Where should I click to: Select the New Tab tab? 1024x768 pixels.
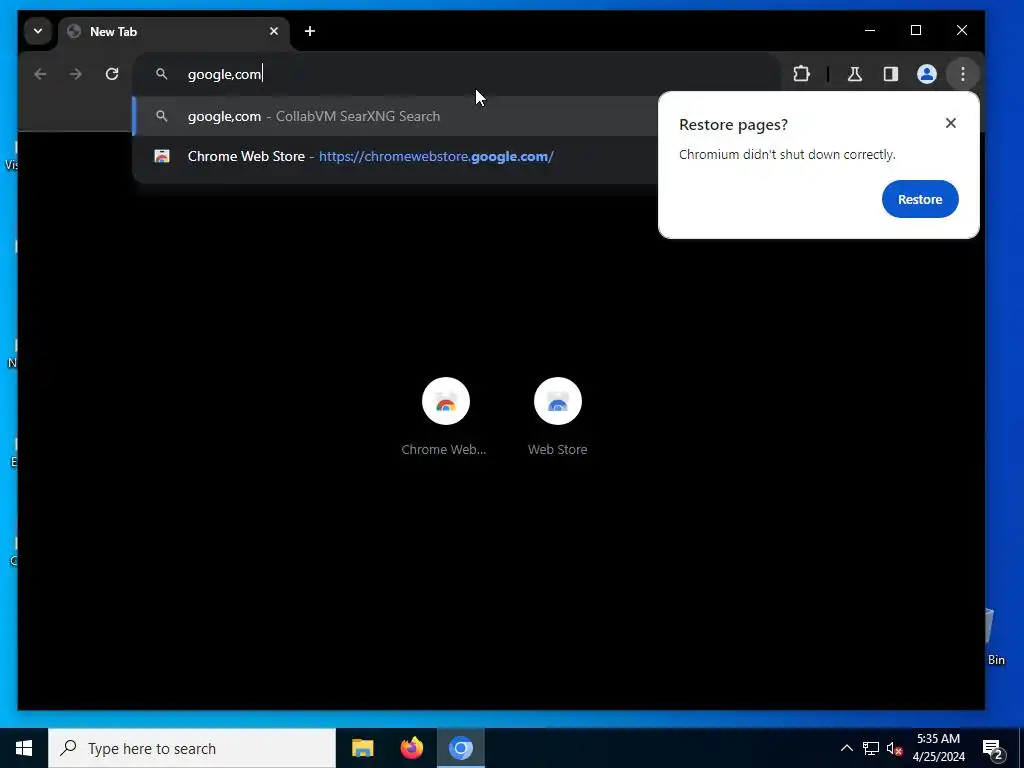[x=174, y=32]
